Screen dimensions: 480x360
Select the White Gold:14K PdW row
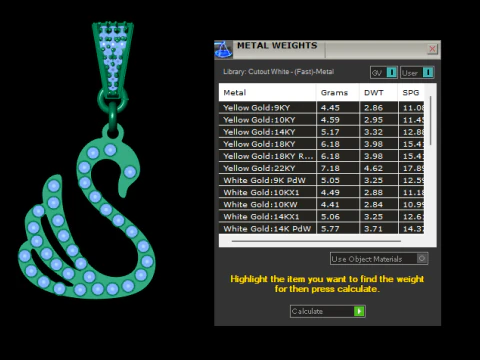[322, 229]
